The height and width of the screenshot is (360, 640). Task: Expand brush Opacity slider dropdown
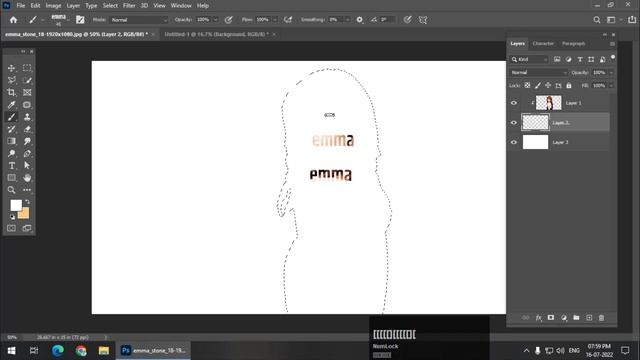click(x=216, y=20)
